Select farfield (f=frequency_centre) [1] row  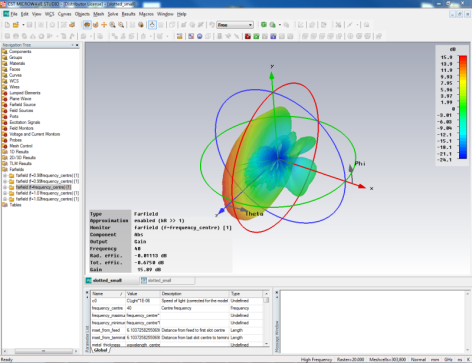coord(43,187)
